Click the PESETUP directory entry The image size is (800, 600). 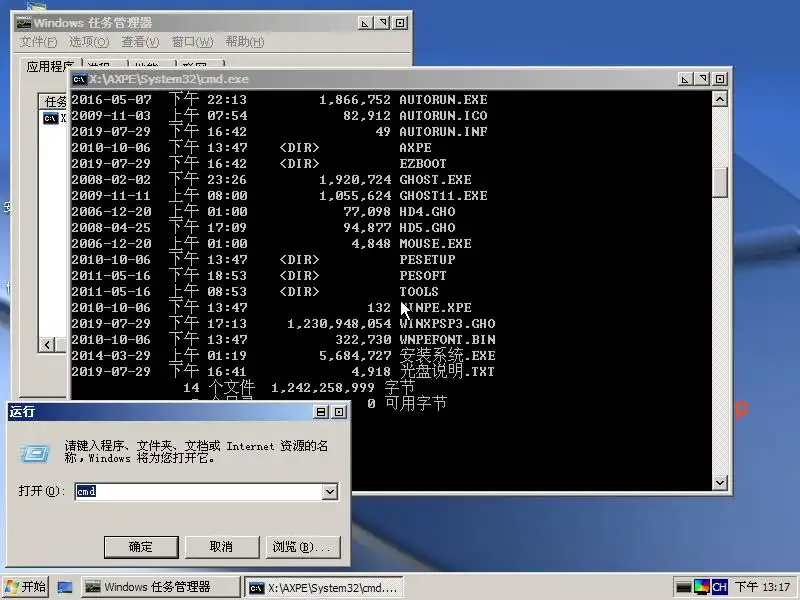(427, 260)
